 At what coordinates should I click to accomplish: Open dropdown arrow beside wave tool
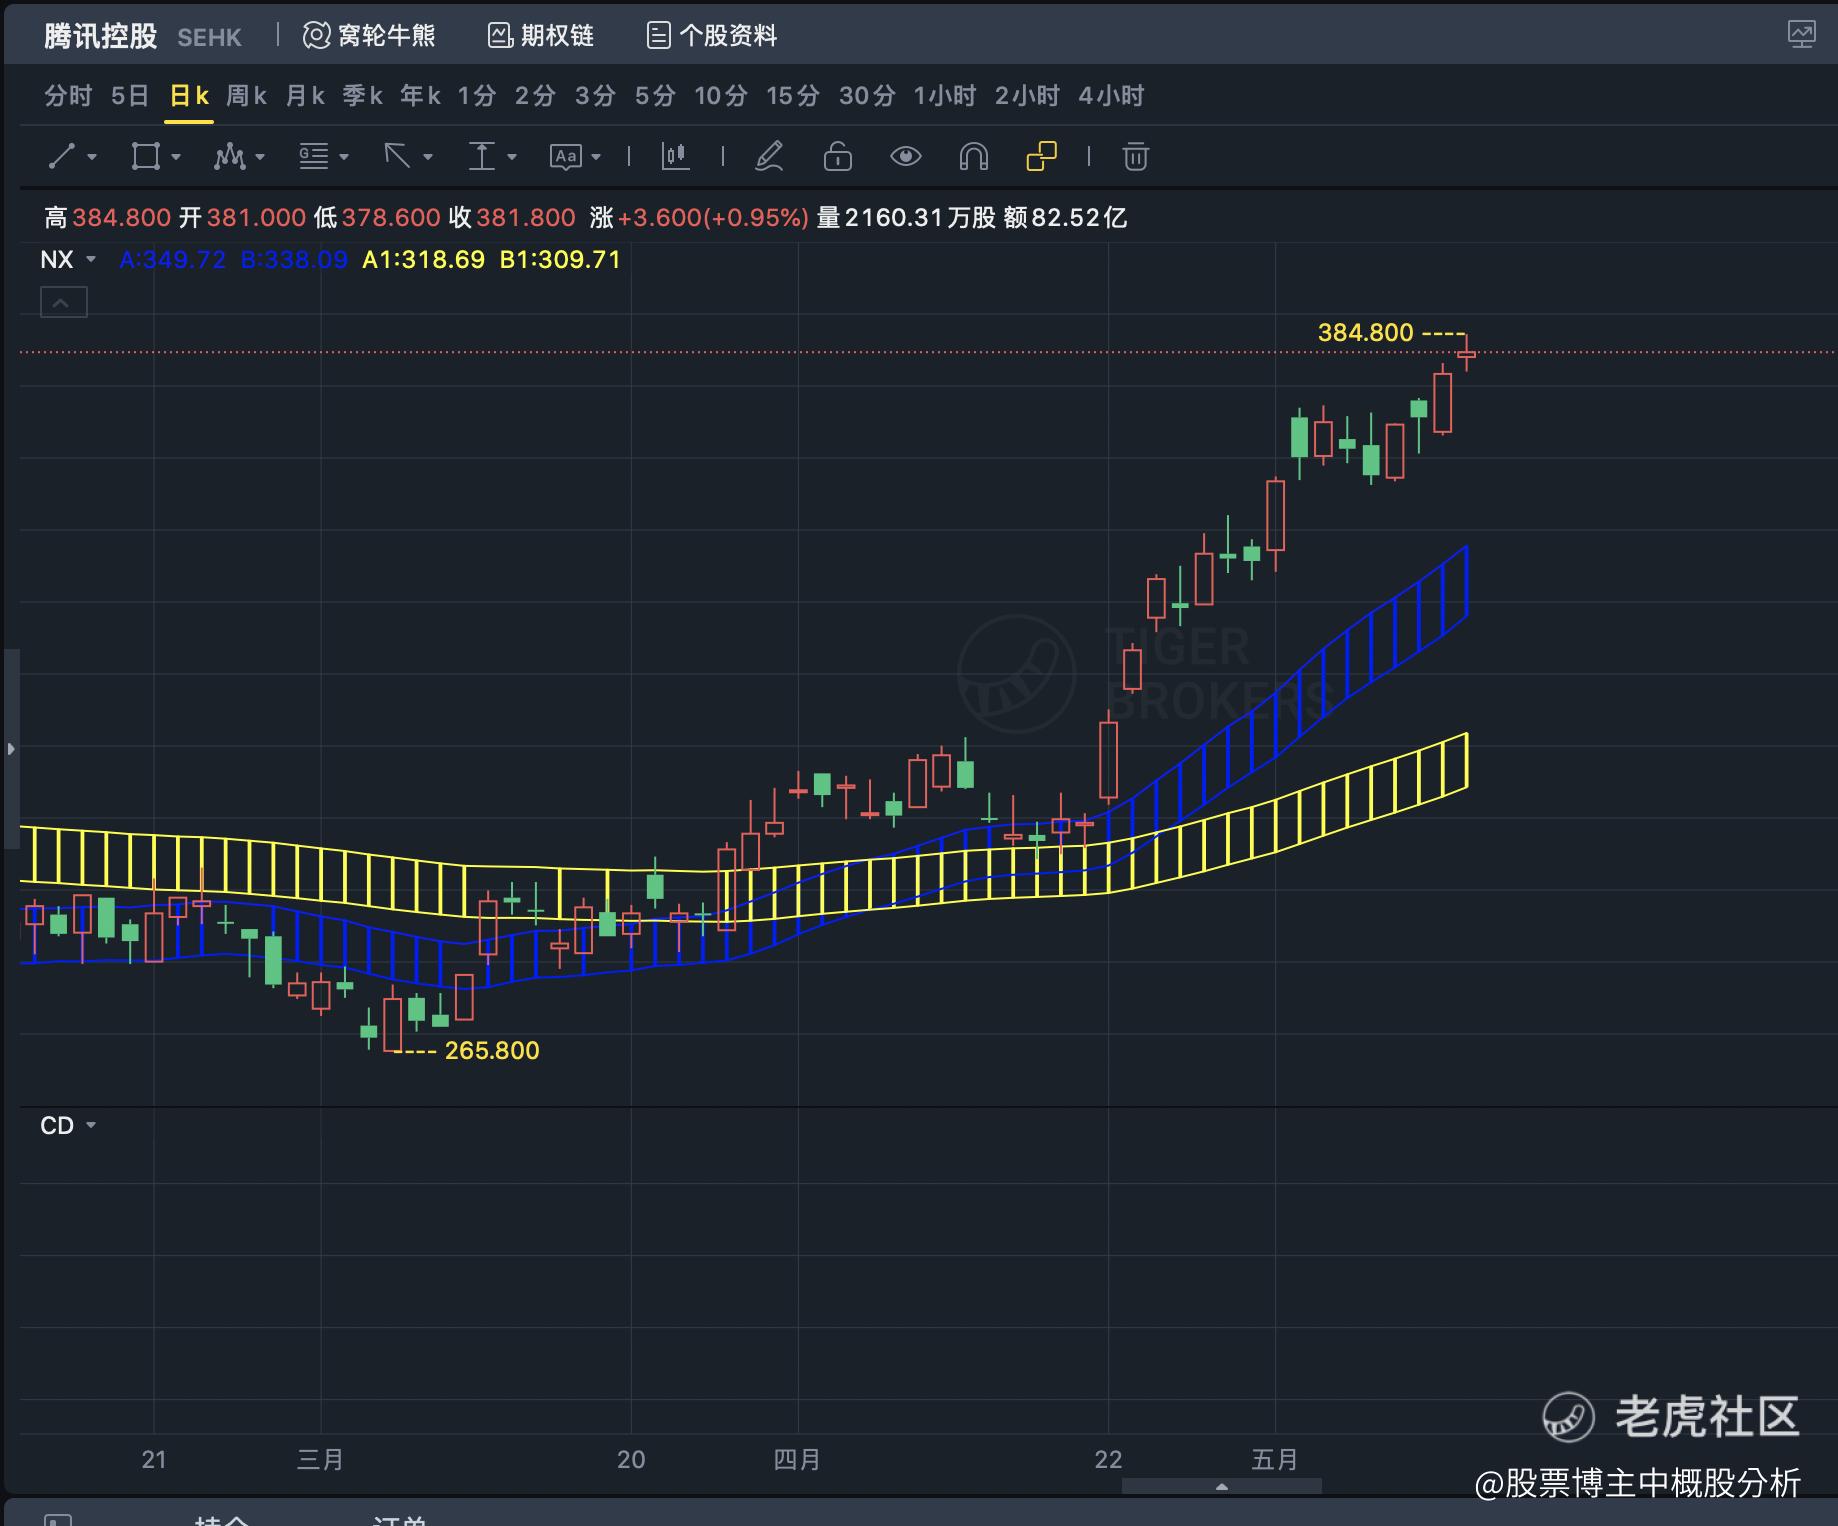point(260,157)
